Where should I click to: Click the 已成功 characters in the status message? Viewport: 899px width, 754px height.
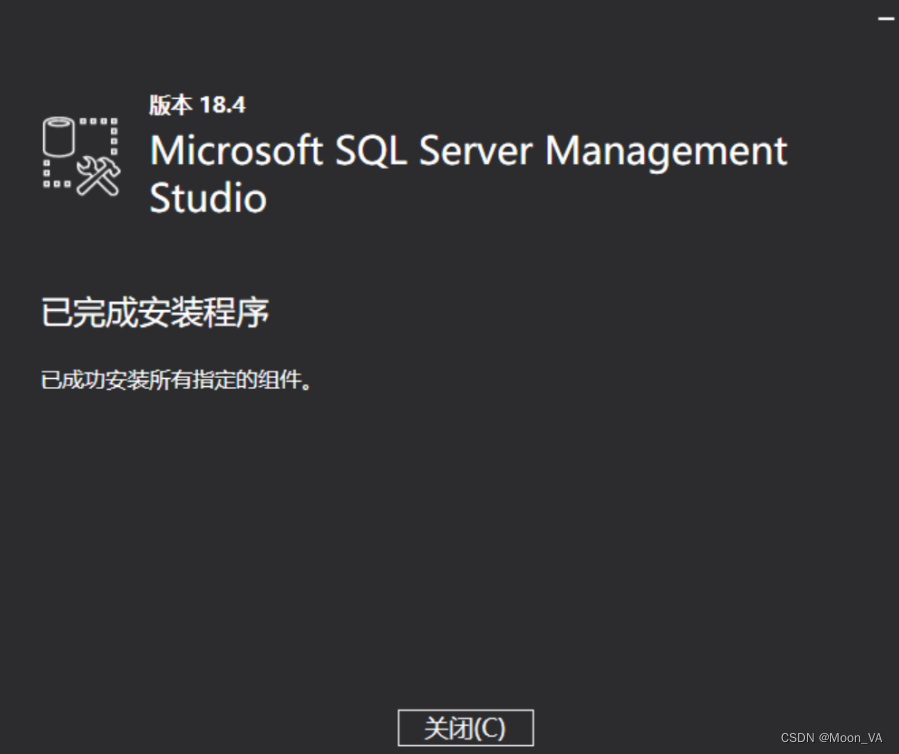click(x=73, y=380)
